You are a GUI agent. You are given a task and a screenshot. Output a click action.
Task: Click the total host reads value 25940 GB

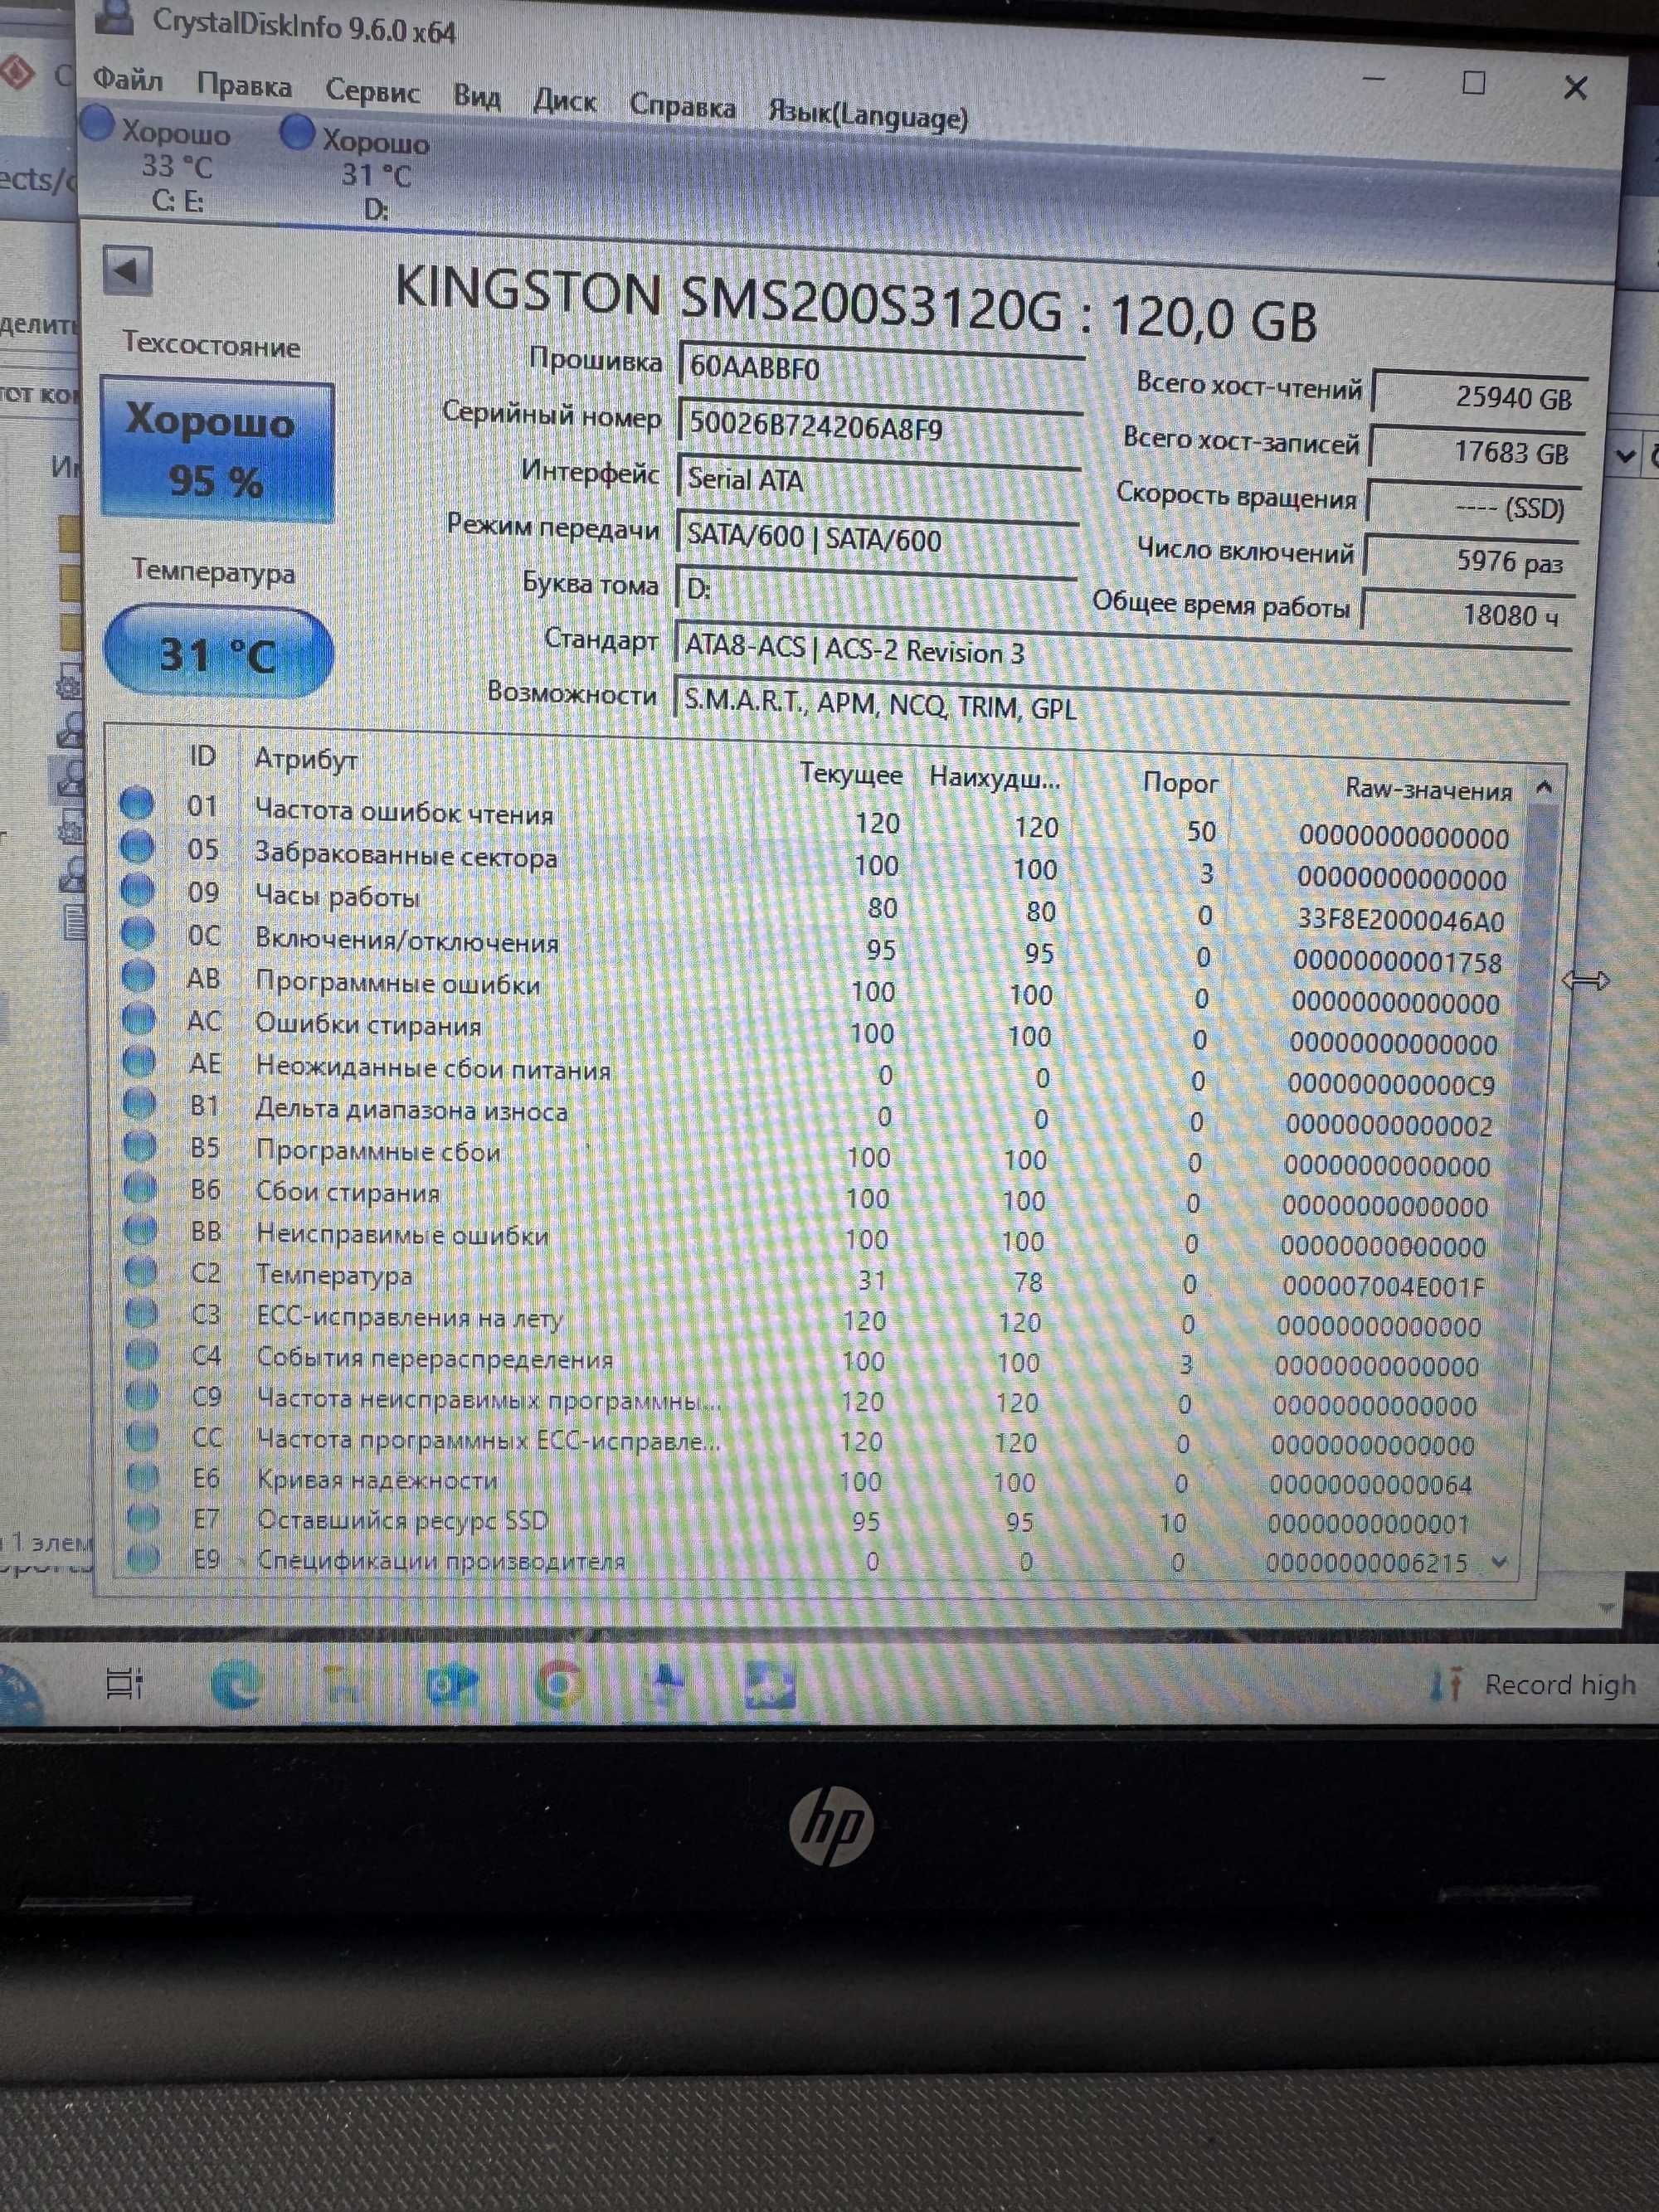1478,394
